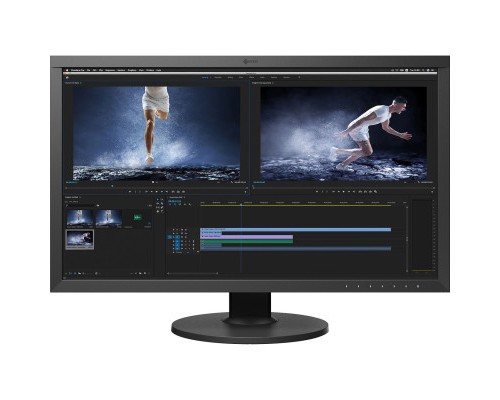Click the timeline vertical scrollbar
Image resolution: width=500 pixels, height=400 pixels.
[x=407, y=238]
